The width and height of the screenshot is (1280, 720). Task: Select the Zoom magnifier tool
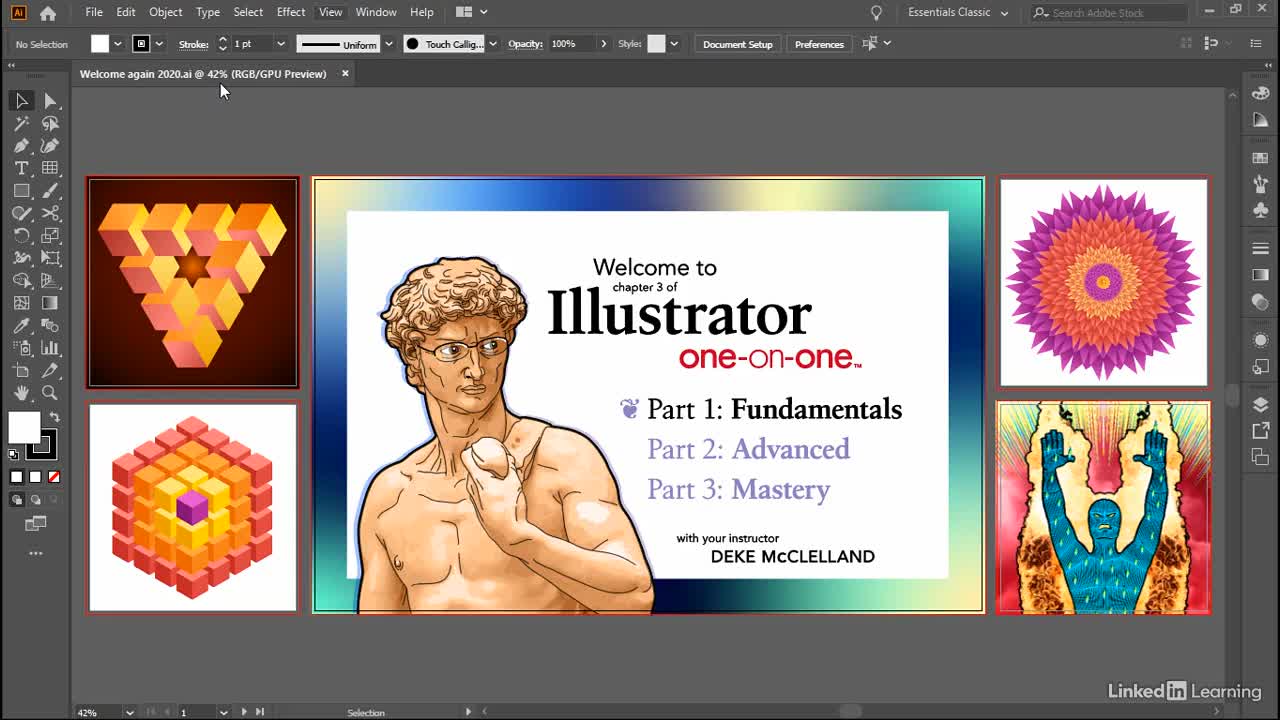pyautogui.click(x=50, y=393)
